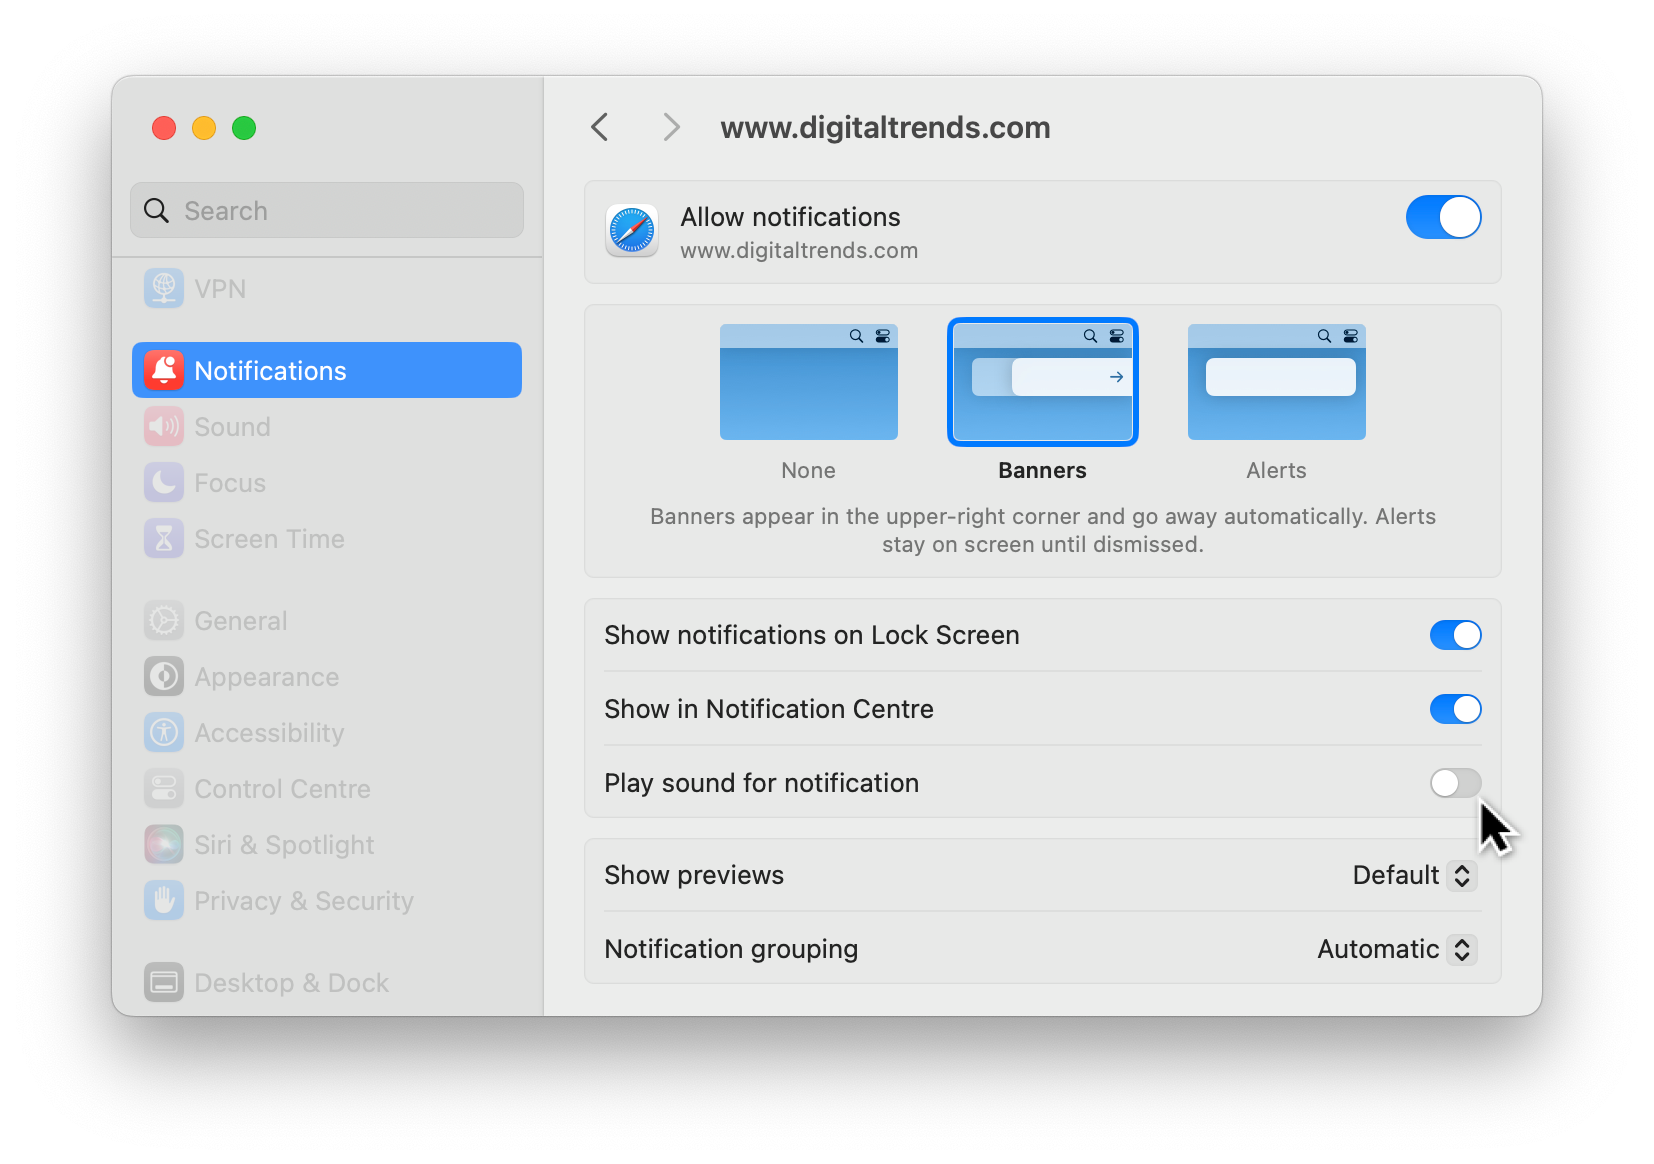The image size is (1654, 1164).
Task: Disable the Allow notifications switch
Action: (1442, 217)
